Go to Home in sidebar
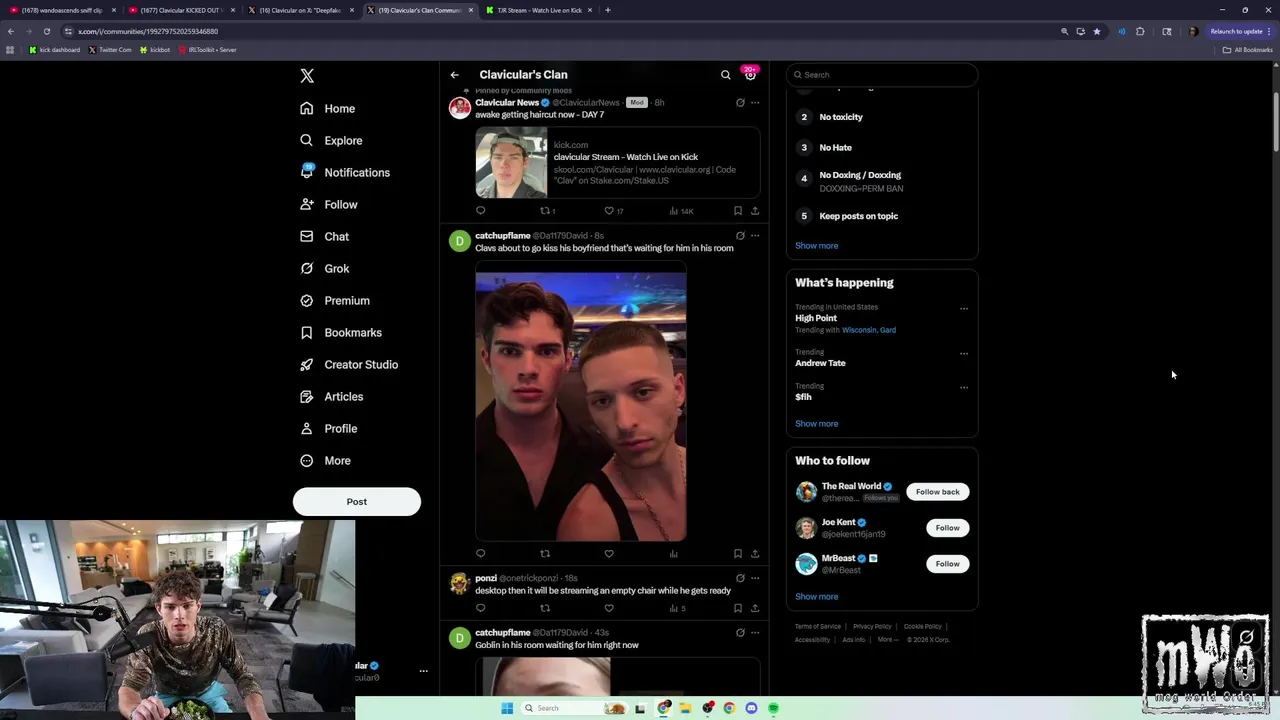 tap(328, 108)
